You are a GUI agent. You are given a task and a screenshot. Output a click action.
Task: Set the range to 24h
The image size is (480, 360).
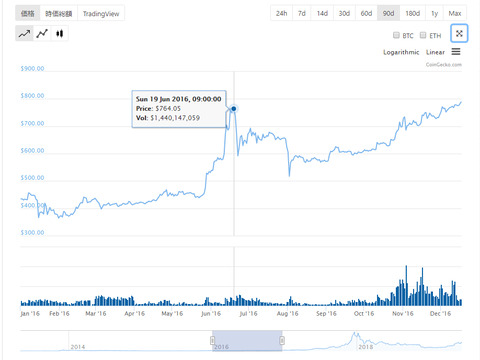281,13
